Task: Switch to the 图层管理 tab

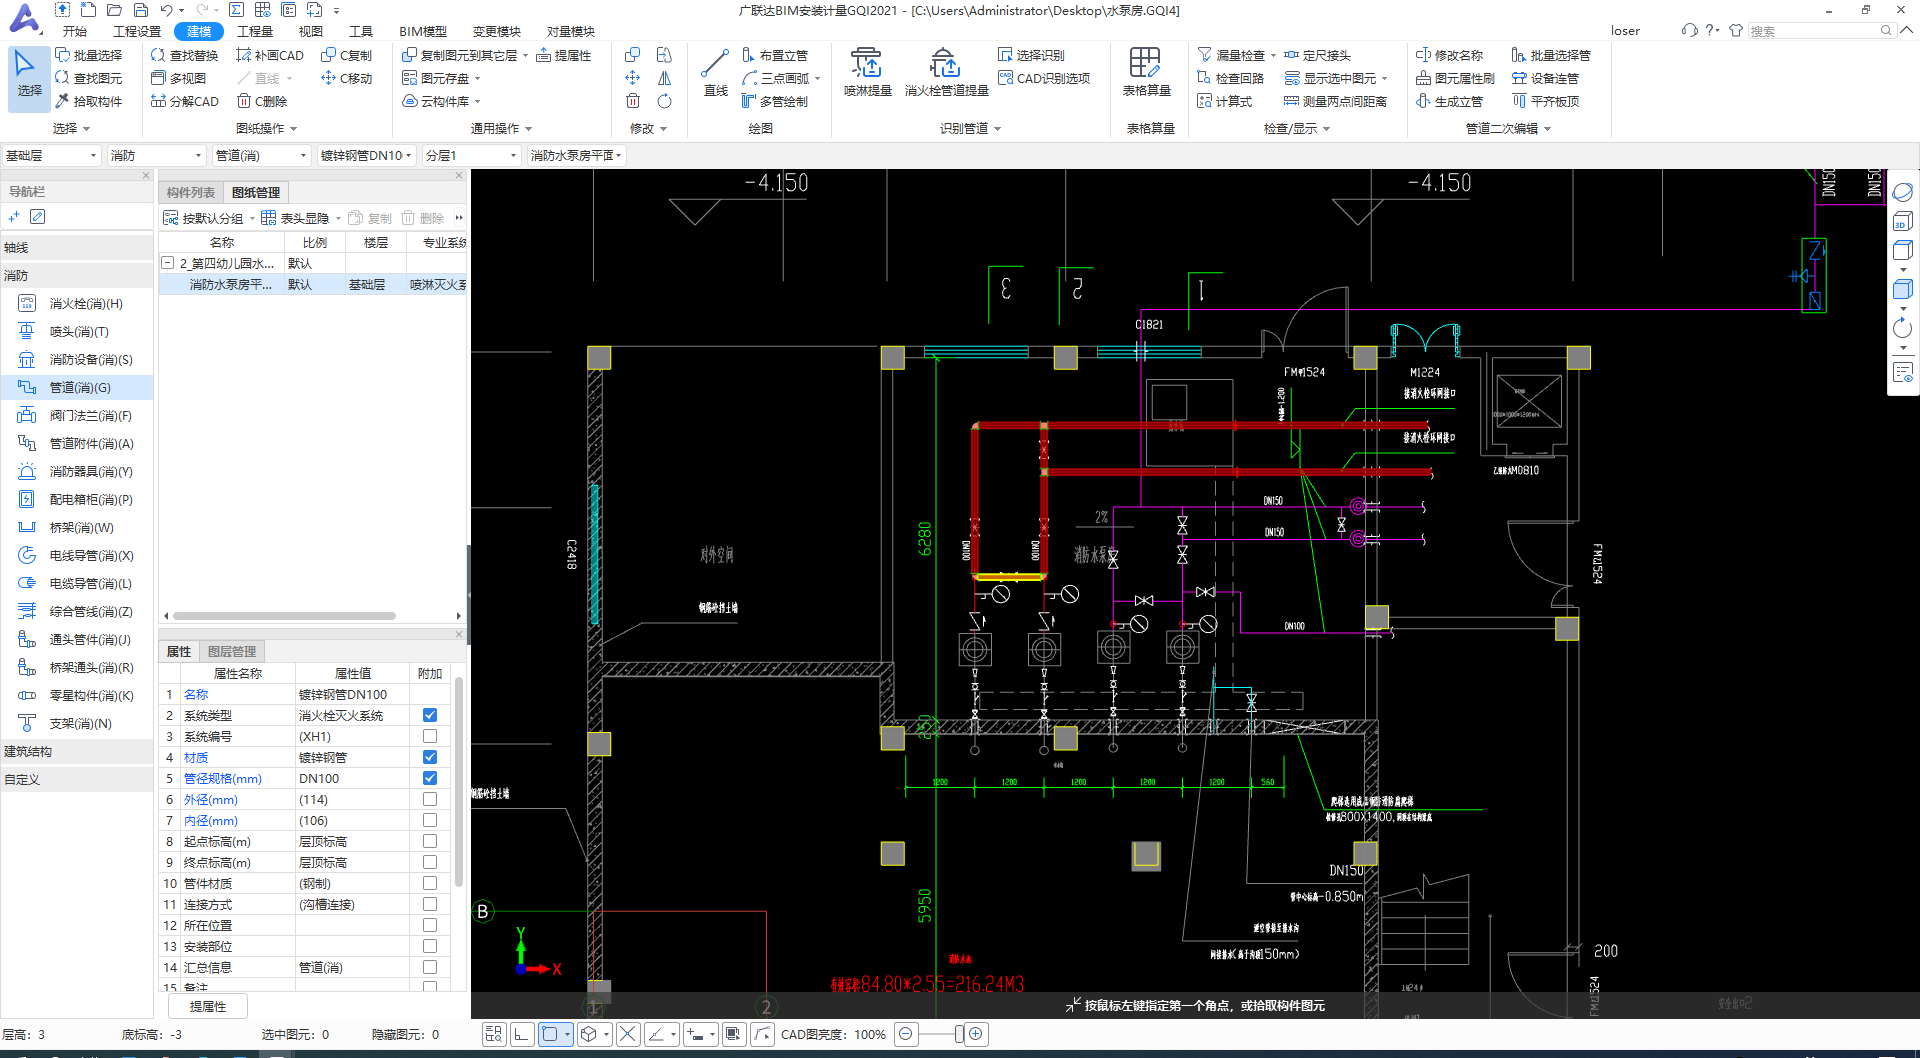Action: (231, 651)
